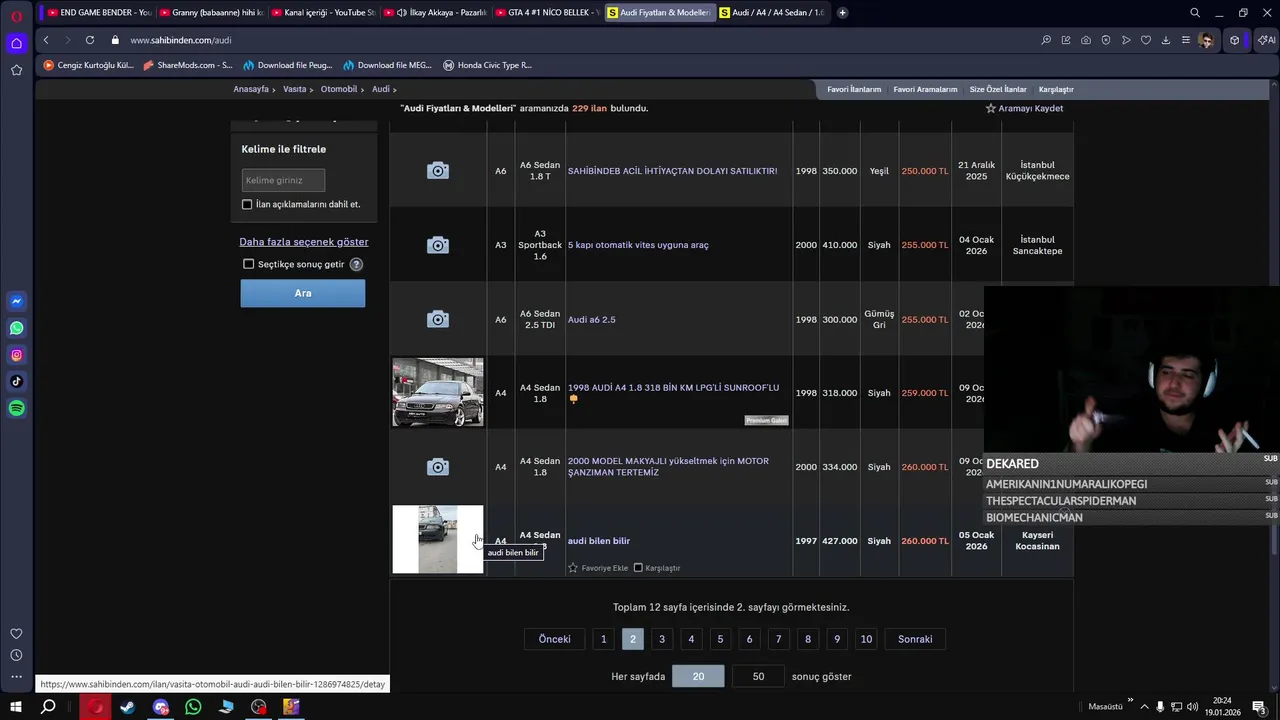Open TikTok in Opera sidebar
This screenshot has height=720, width=1280.
coord(16,381)
